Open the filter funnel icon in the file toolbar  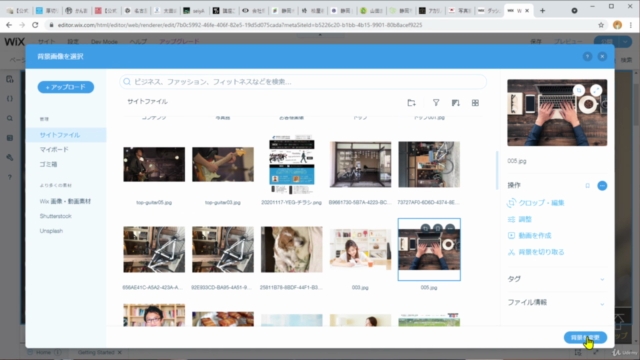(x=436, y=103)
